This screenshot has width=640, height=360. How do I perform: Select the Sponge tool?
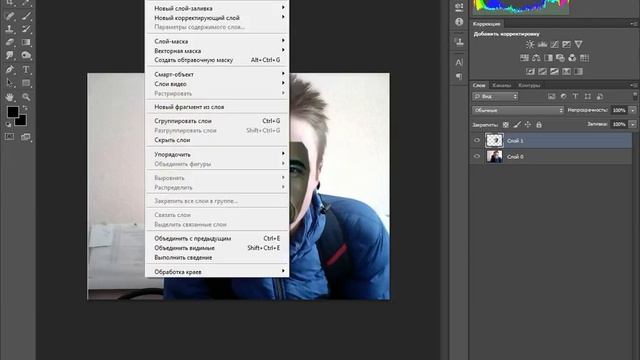pos(26,55)
